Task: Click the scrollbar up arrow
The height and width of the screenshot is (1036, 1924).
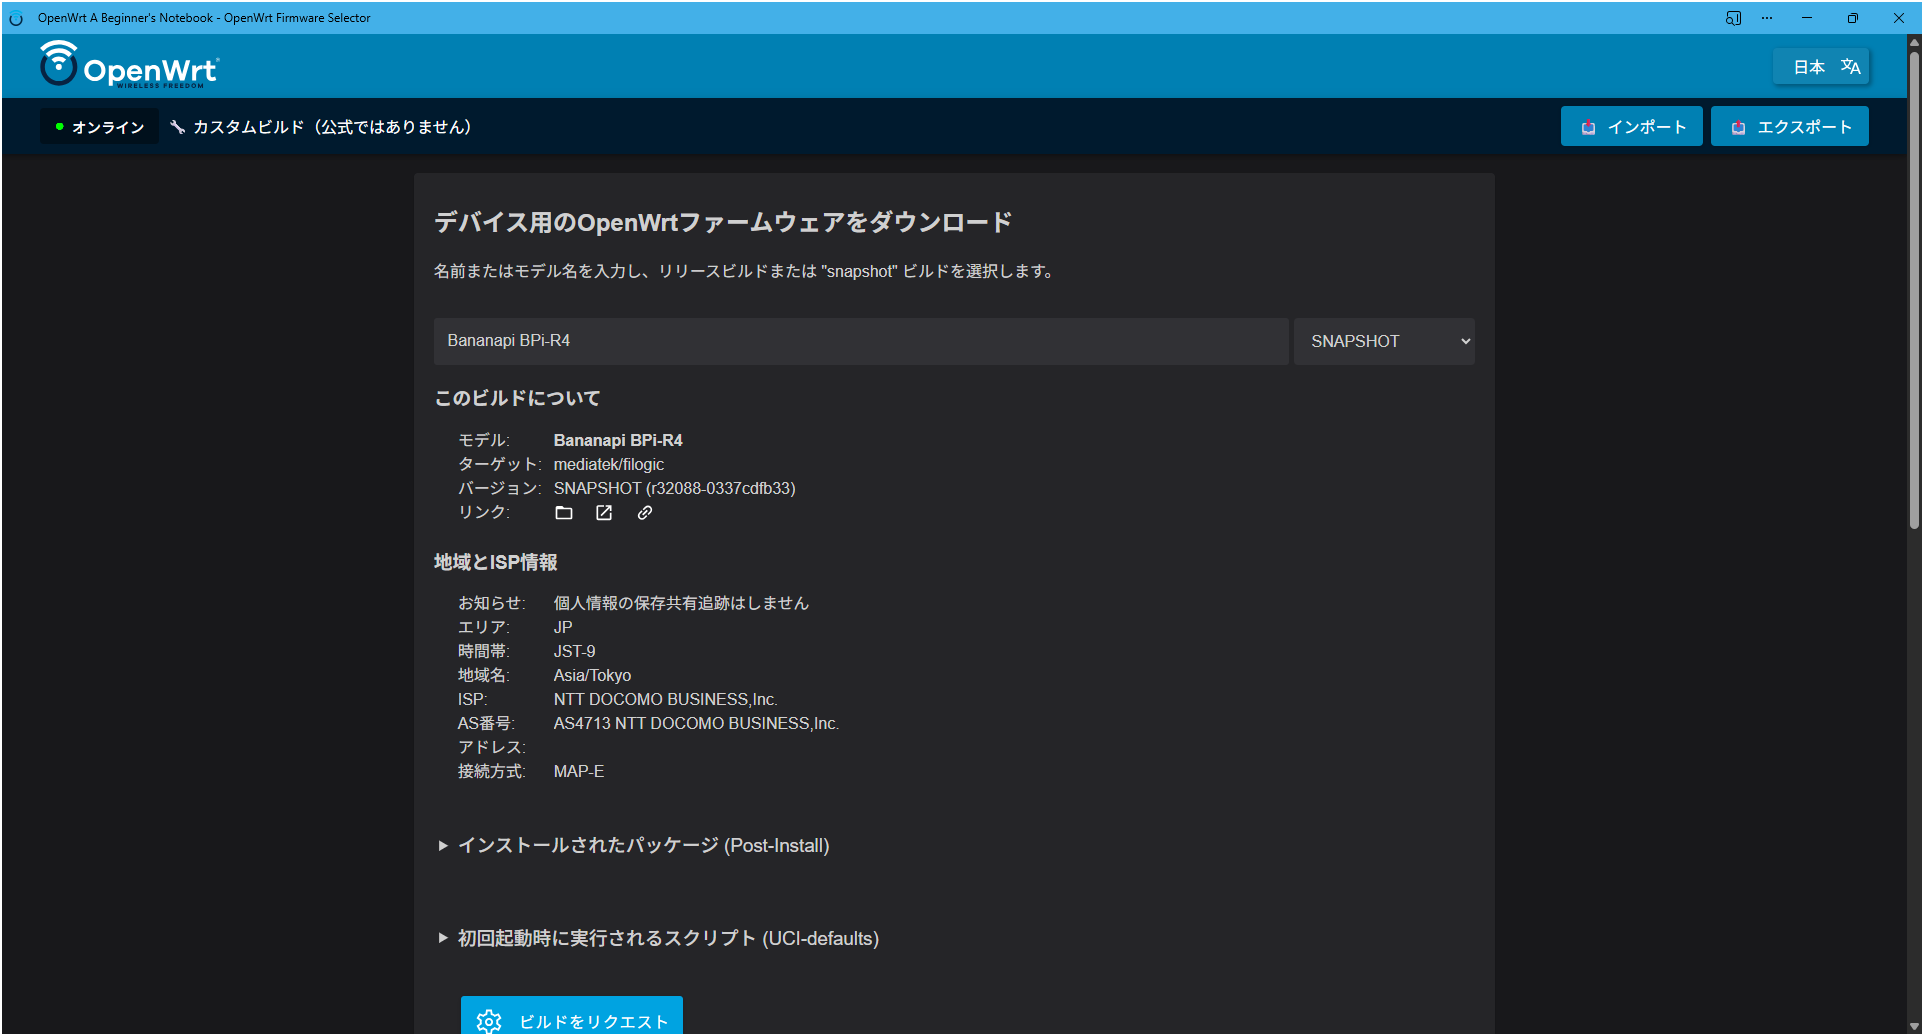Action: (x=1914, y=42)
